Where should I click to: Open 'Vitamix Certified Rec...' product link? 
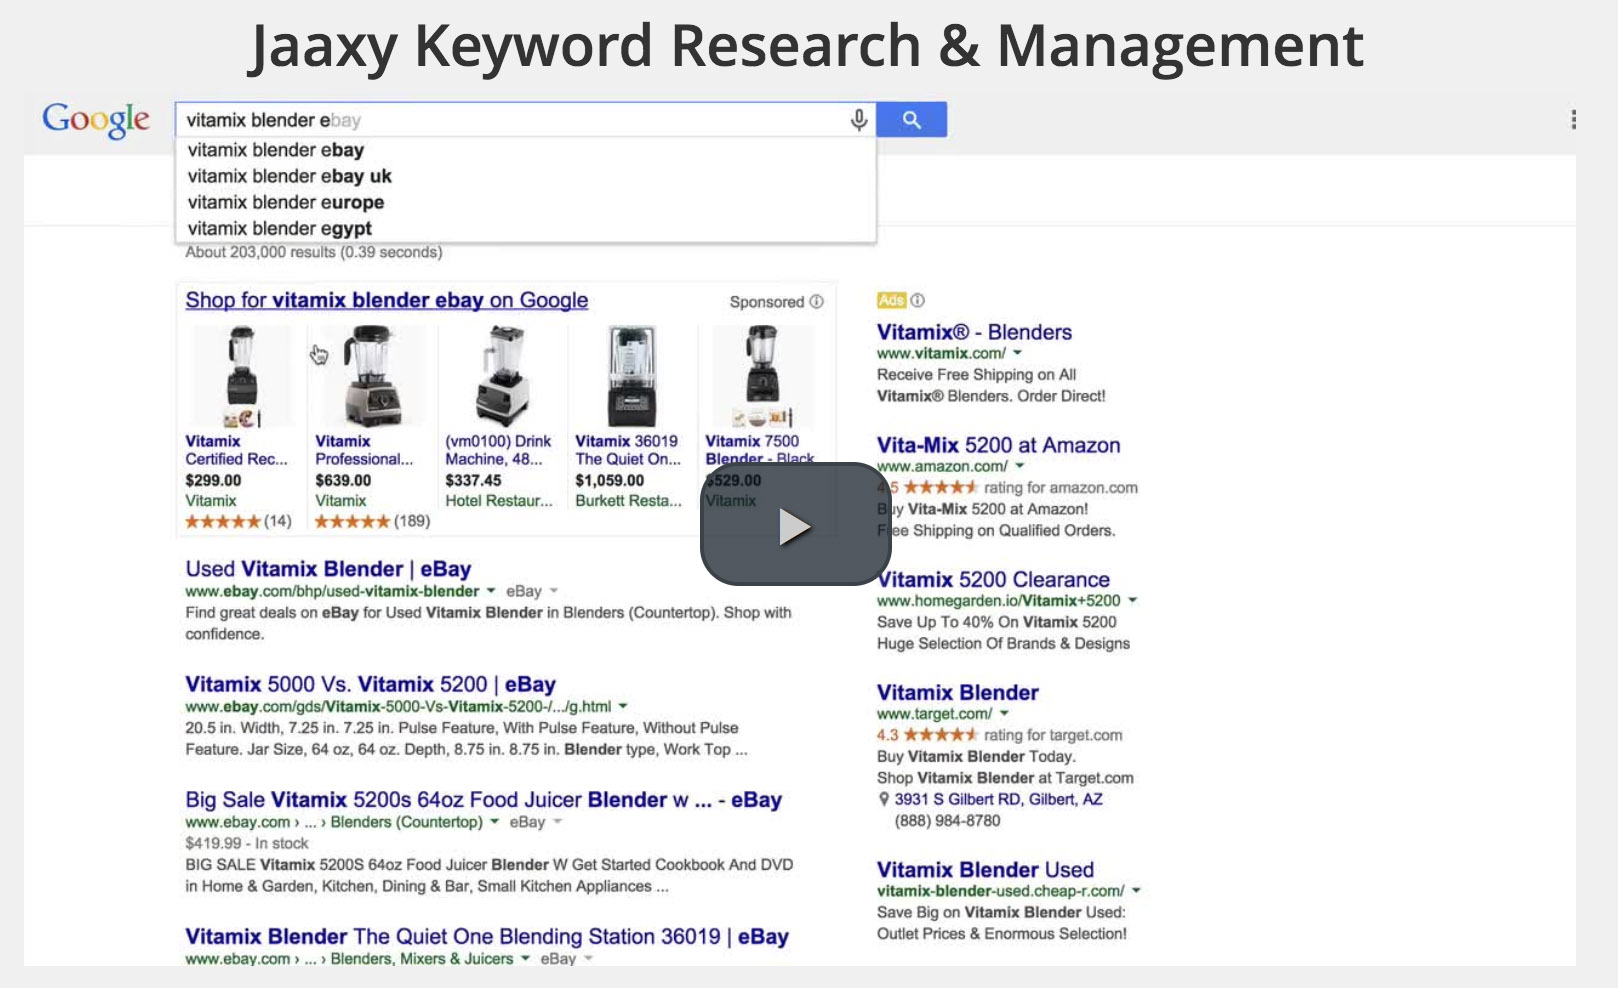[x=236, y=450]
